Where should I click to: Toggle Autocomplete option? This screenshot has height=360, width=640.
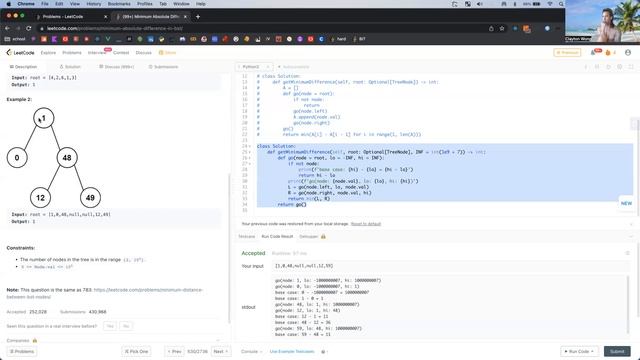293,67
